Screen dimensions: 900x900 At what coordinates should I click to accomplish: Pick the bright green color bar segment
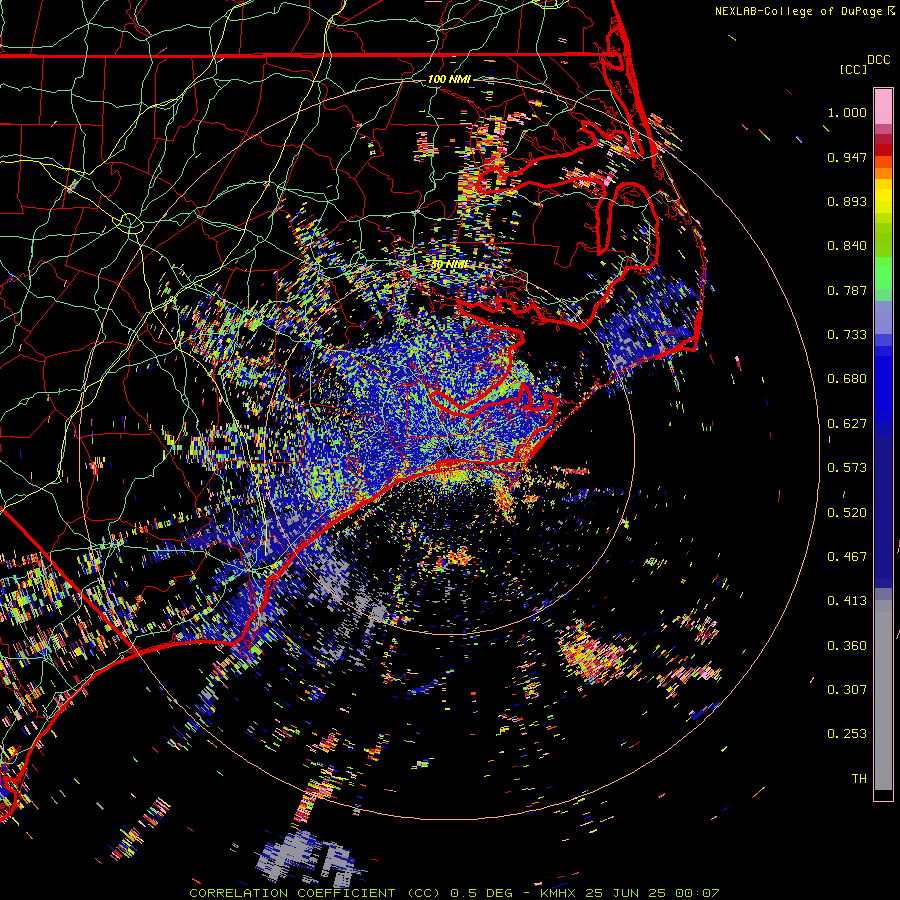pyautogui.click(x=883, y=273)
